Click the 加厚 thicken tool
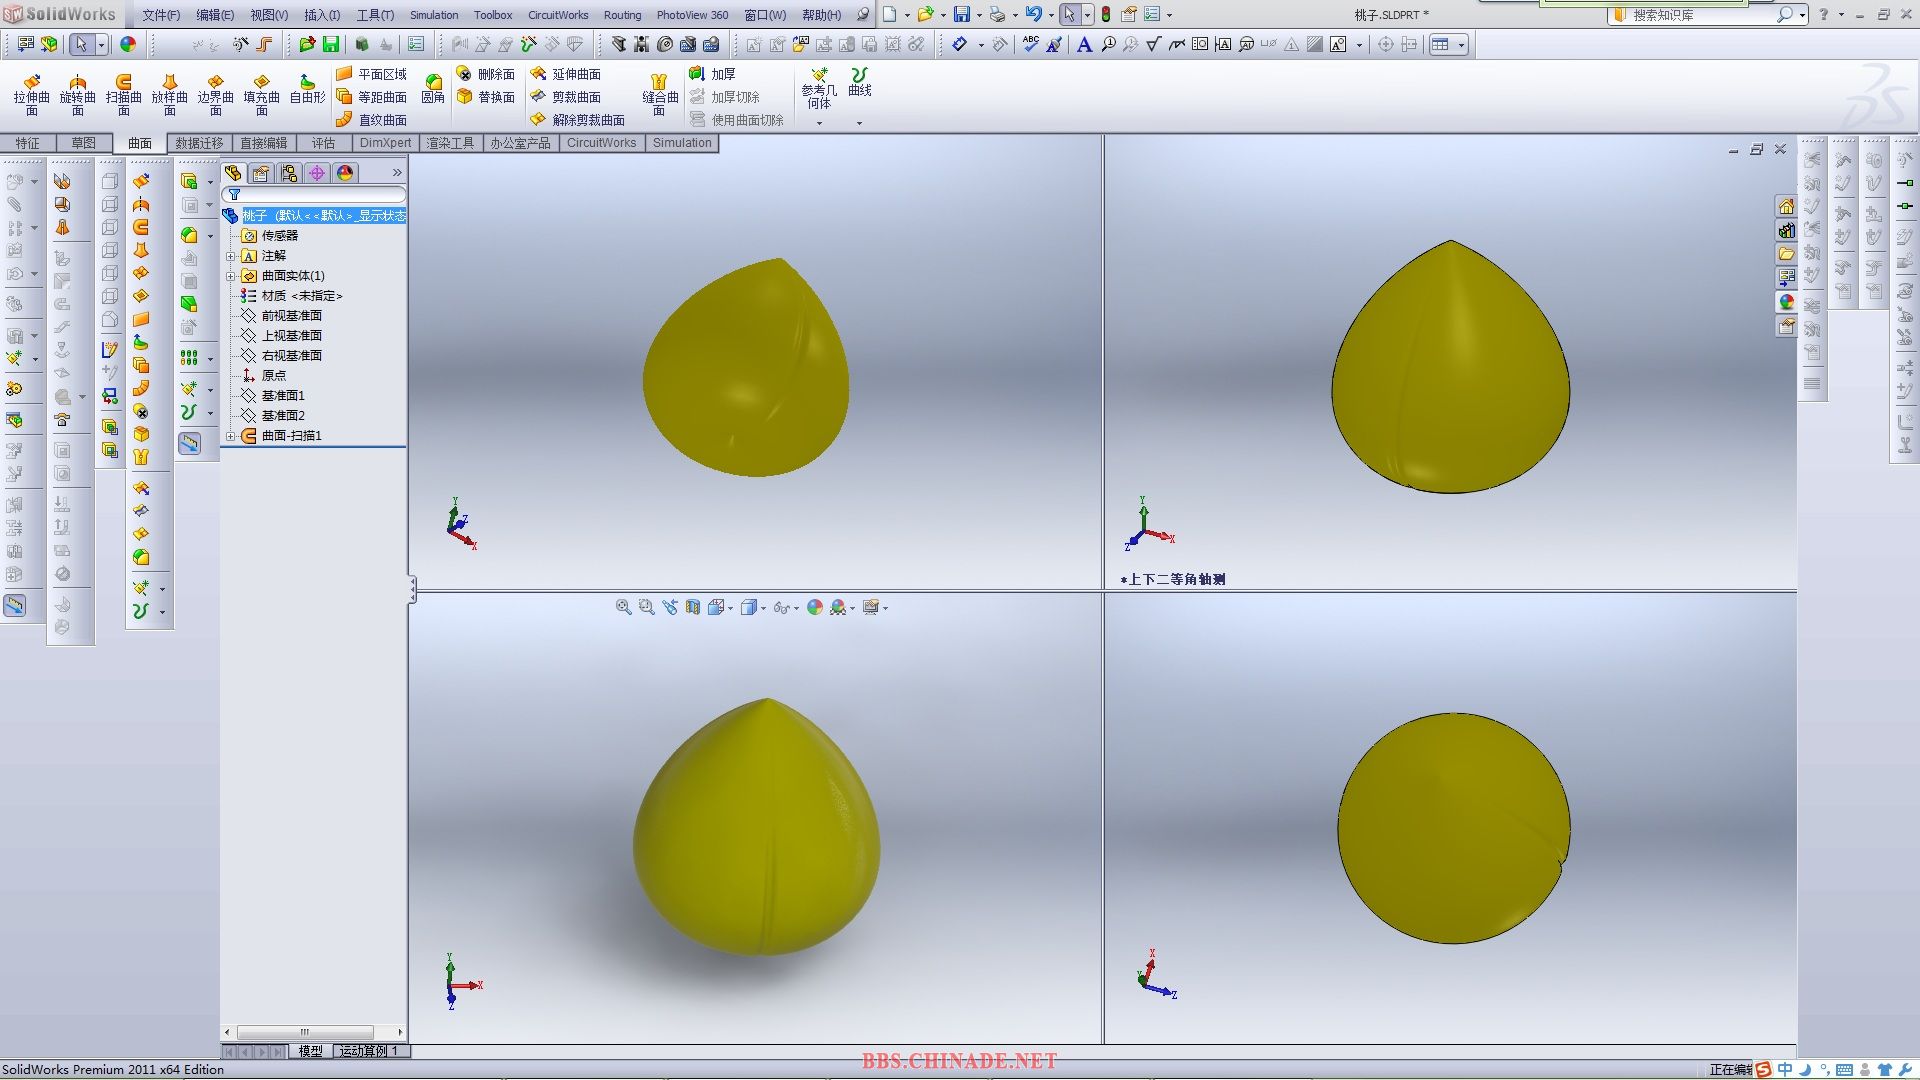Image resolution: width=1920 pixels, height=1080 pixels. coord(712,74)
